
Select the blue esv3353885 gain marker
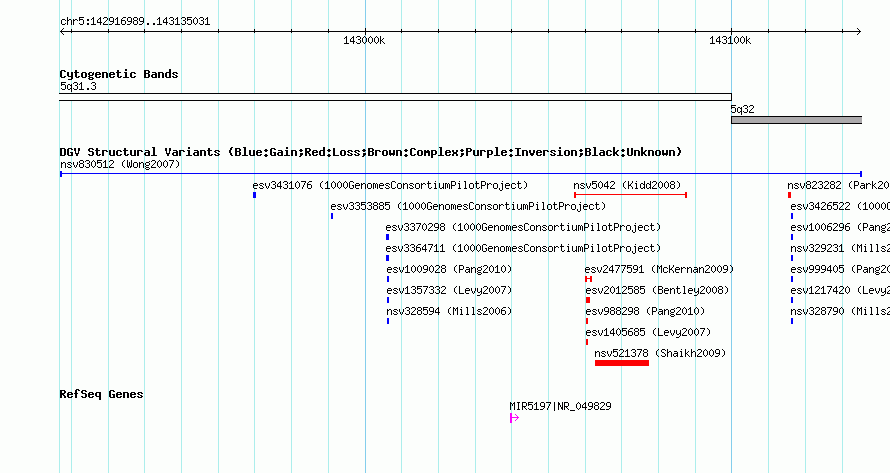pos(332,216)
